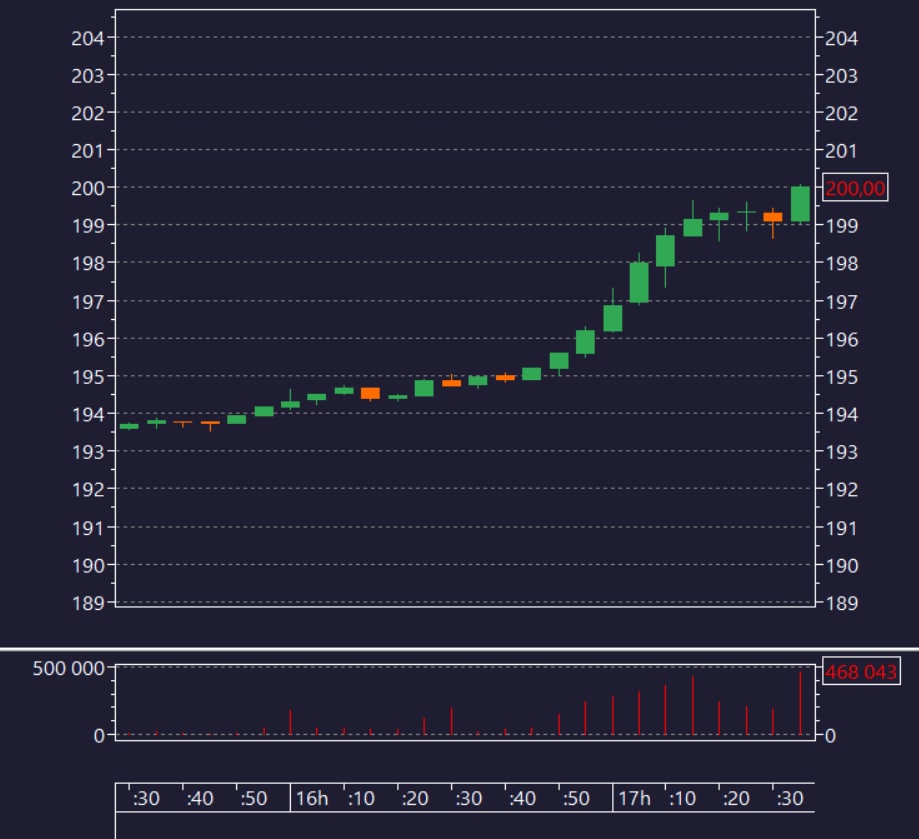Click the 204 label on the left price axis
The height and width of the screenshot is (839, 919).
pyautogui.click(x=87, y=38)
